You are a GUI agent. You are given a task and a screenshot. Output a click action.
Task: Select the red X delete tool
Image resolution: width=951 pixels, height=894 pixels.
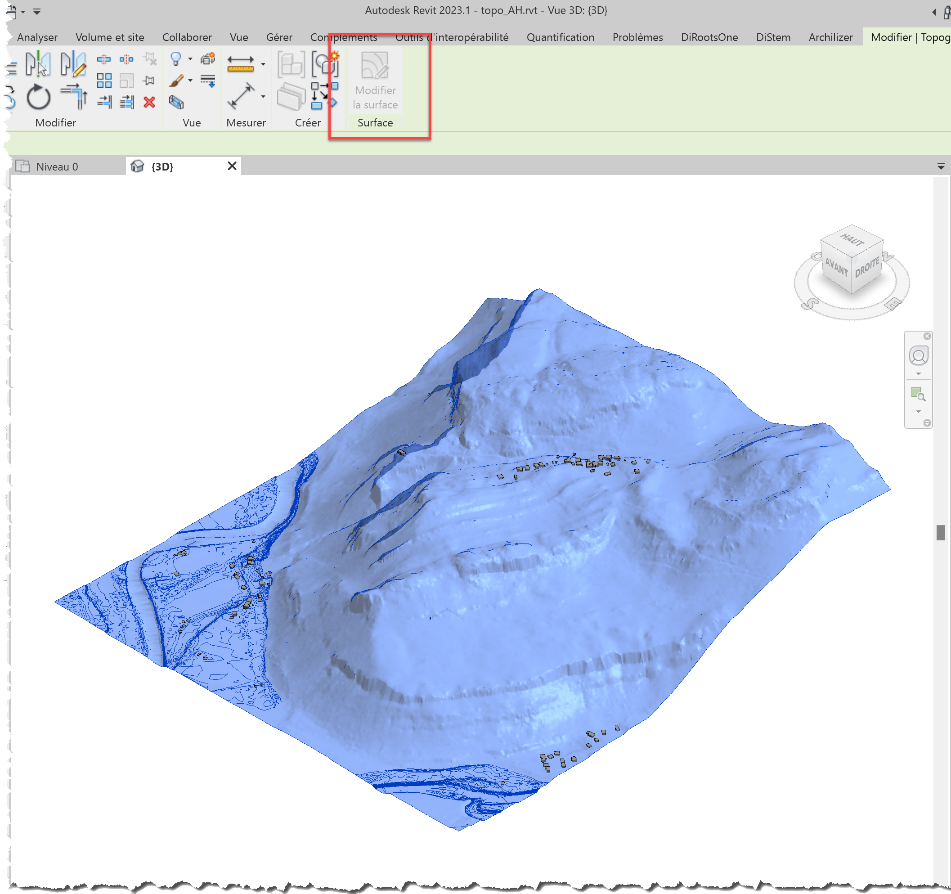point(149,102)
